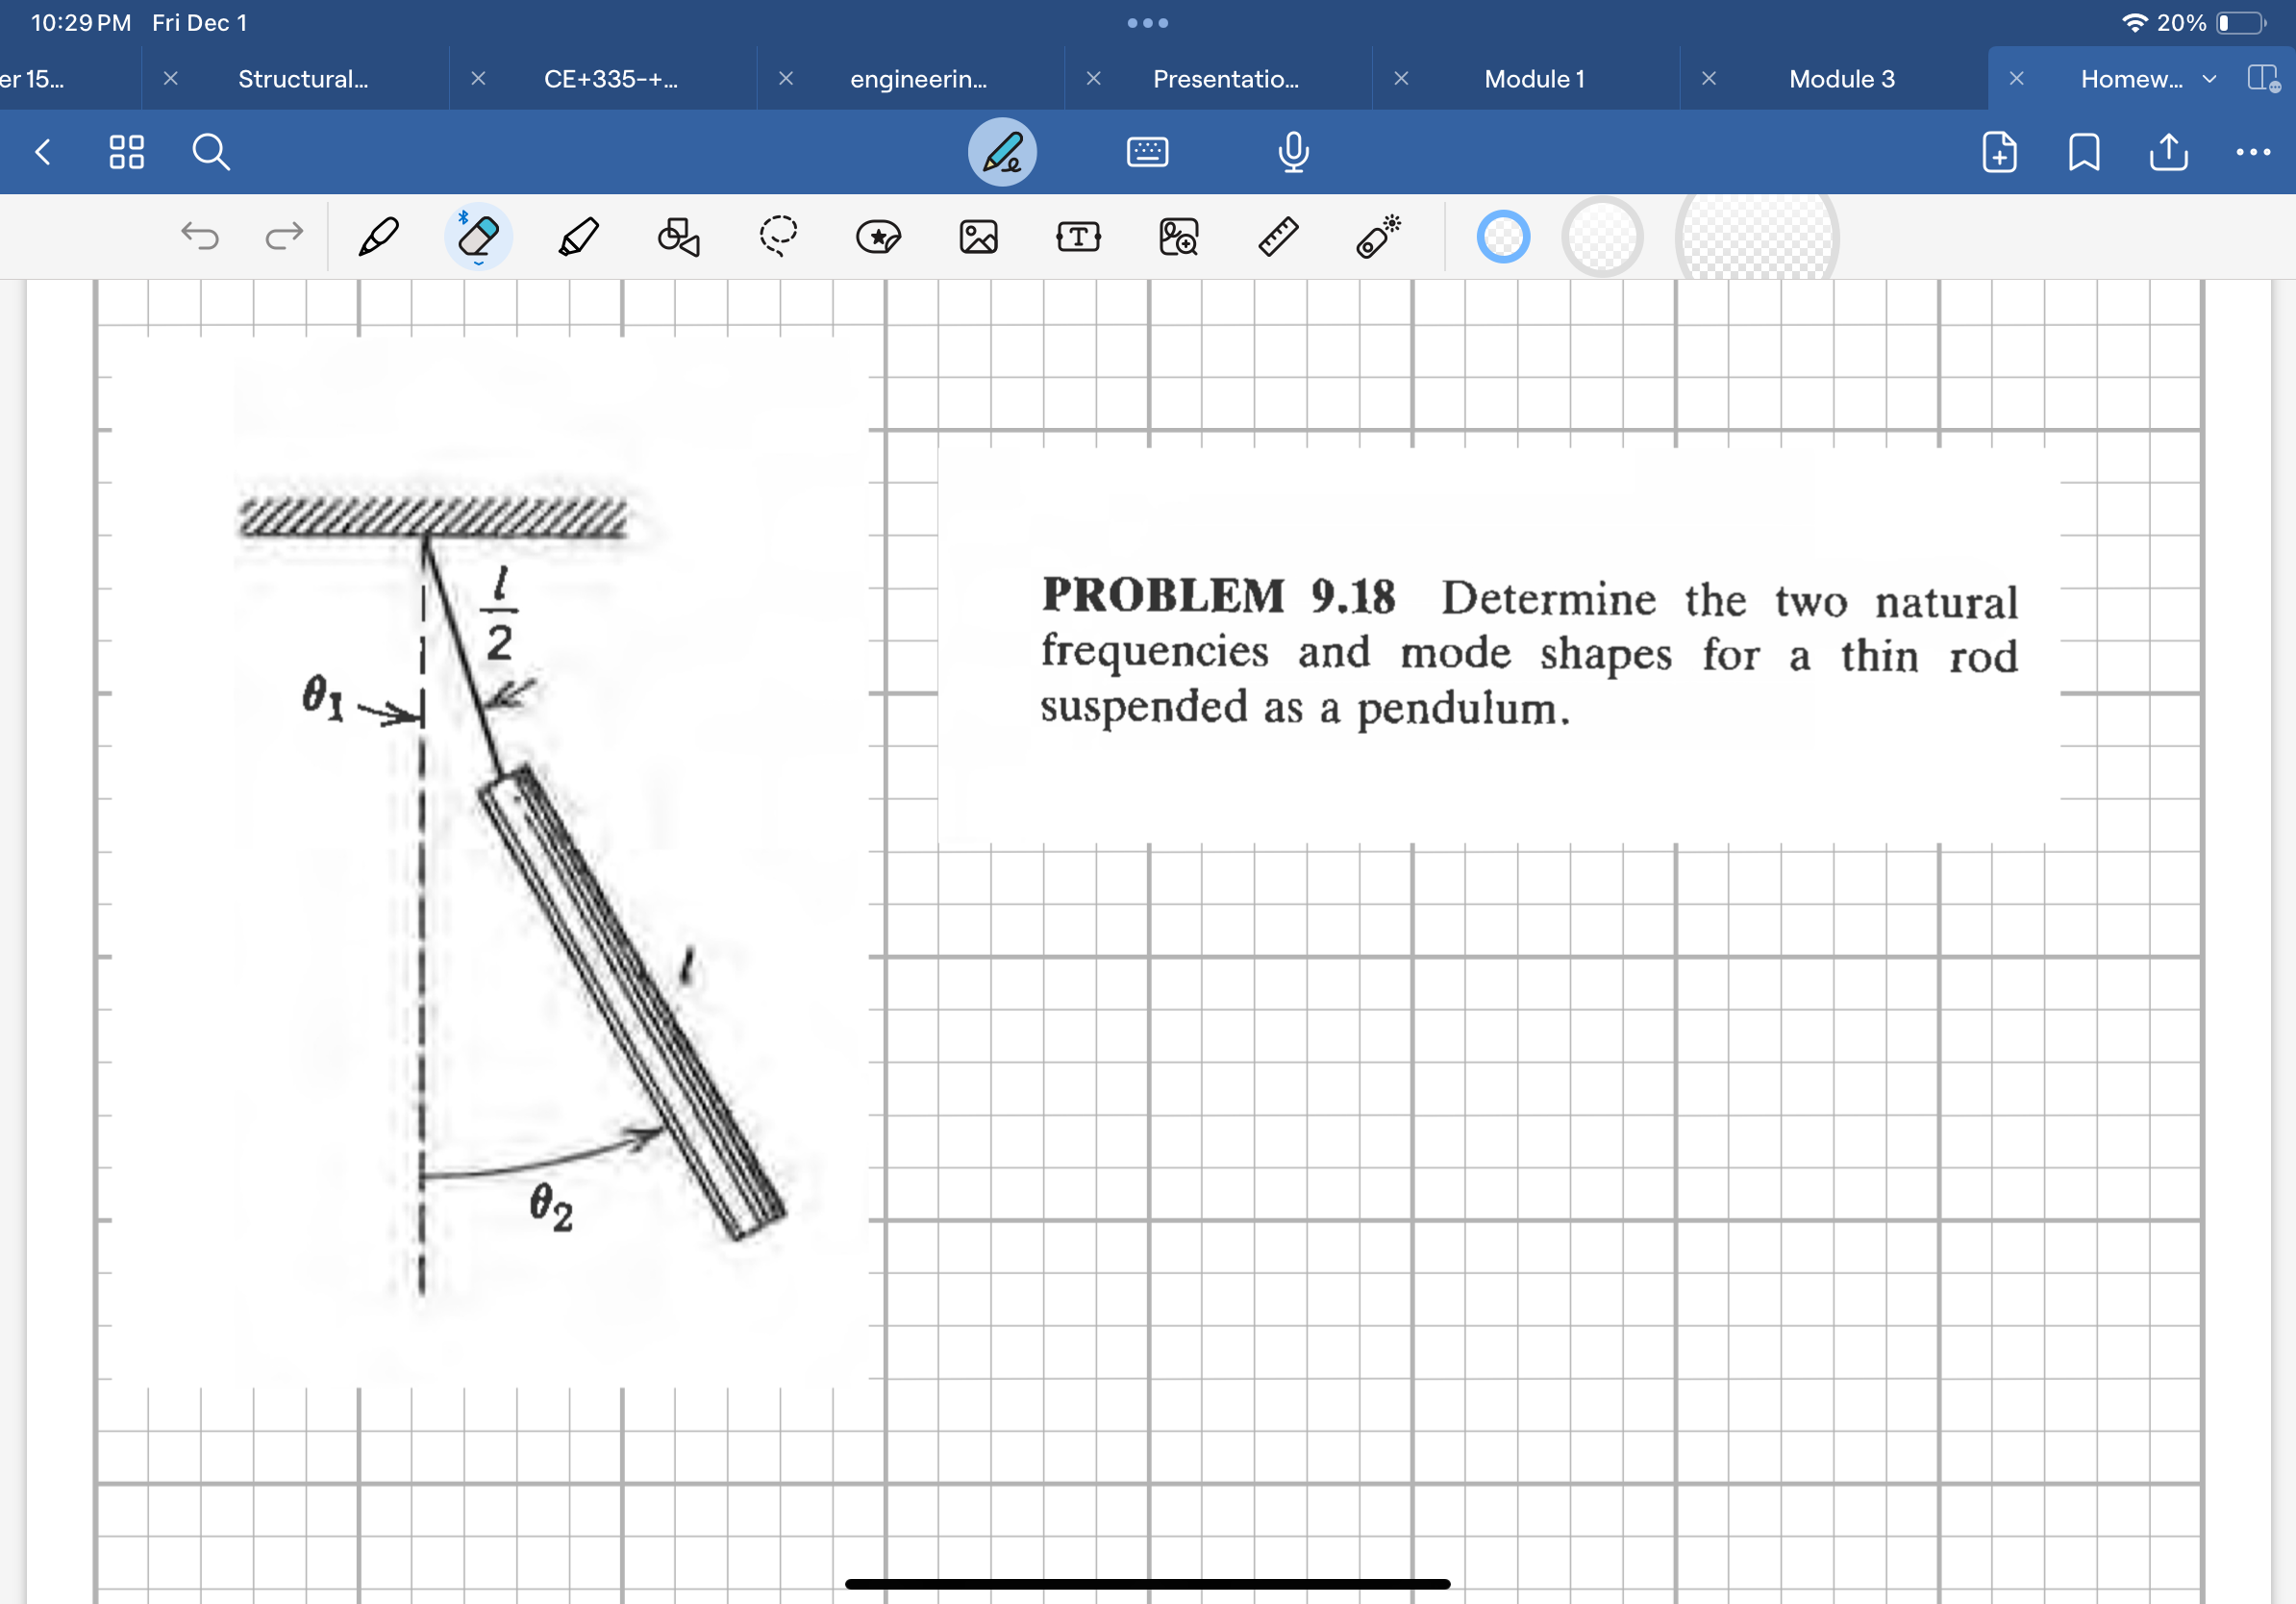Select the smallest eraser size circle

click(x=1505, y=237)
